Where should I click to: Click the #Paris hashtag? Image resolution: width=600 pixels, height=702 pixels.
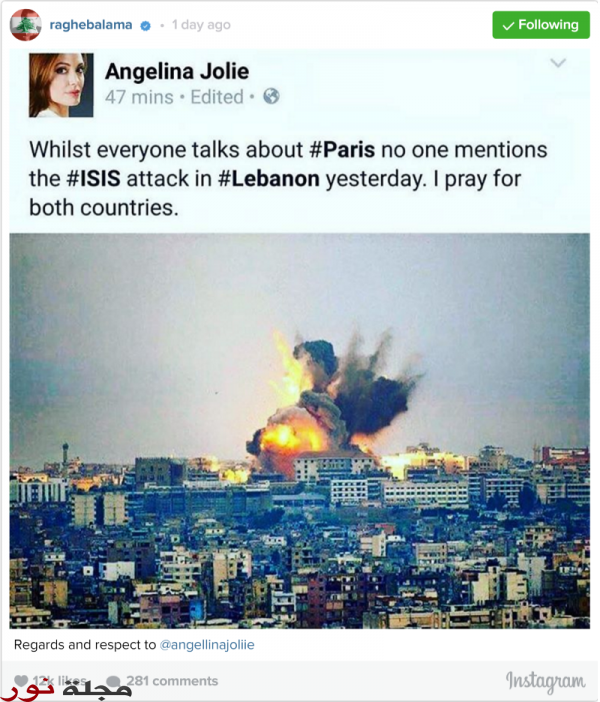click(x=342, y=150)
